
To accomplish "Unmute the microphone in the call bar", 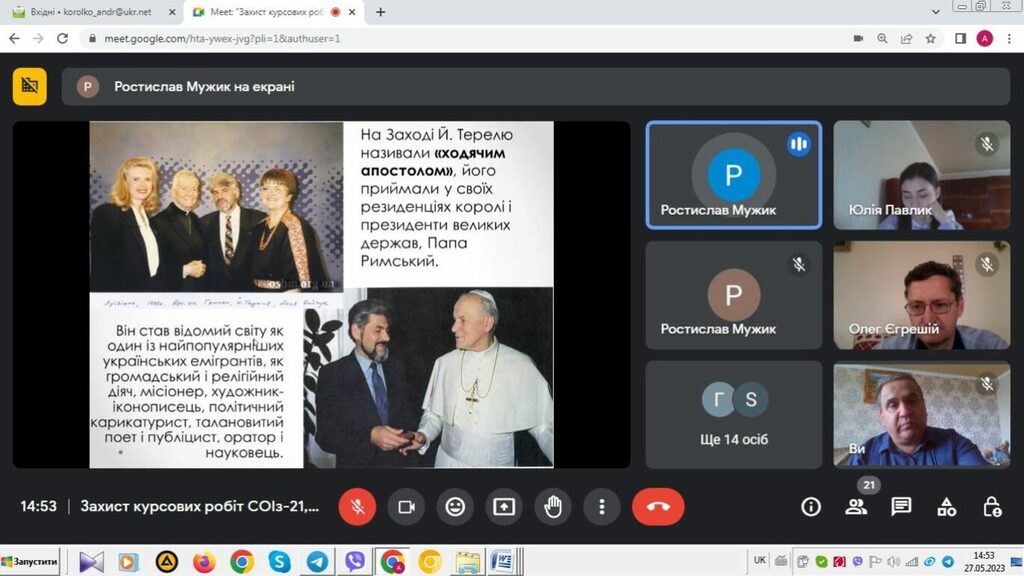I will 357,507.
